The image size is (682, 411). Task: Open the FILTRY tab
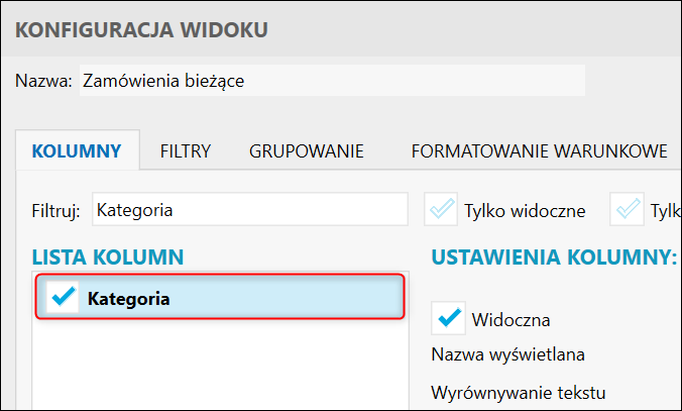185,152
